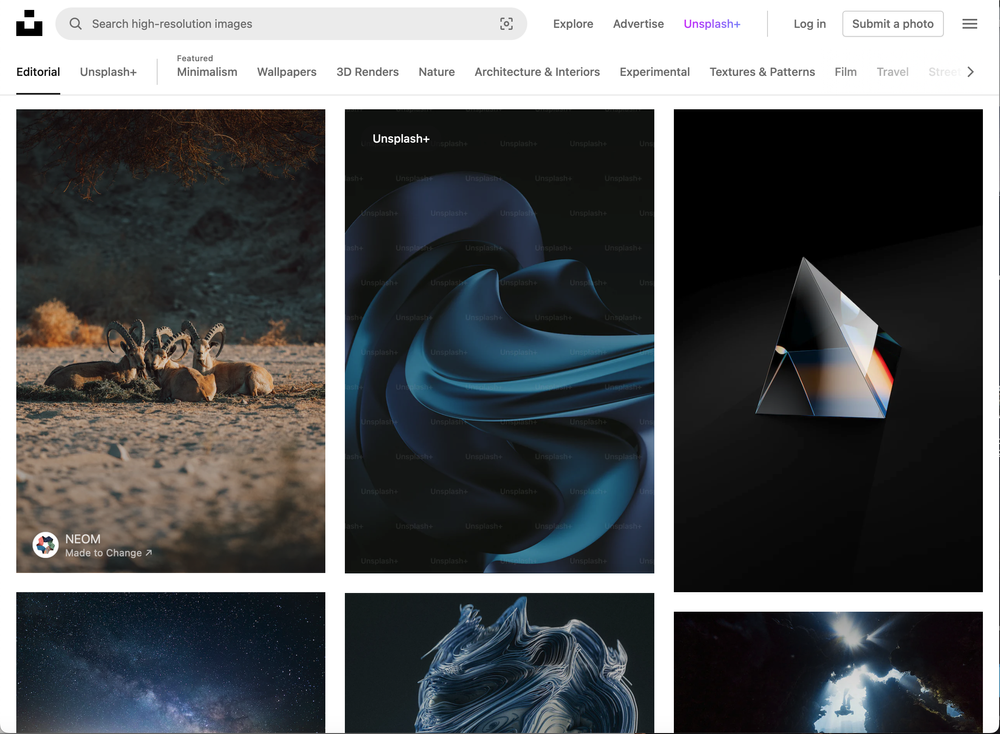Click the magnifier search icon
Image resolution: width=1000 pixels, height=734 pixels.
75,24
